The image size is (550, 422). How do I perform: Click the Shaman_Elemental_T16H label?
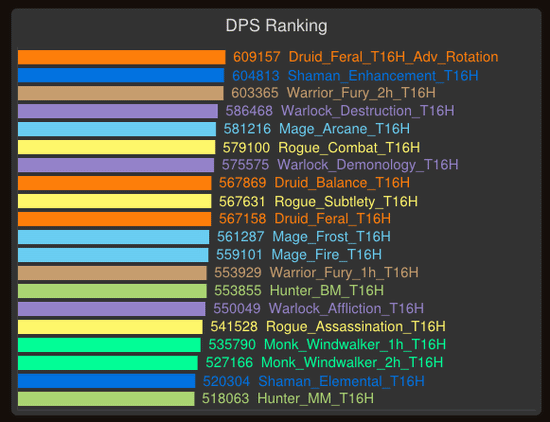point(341,381)
